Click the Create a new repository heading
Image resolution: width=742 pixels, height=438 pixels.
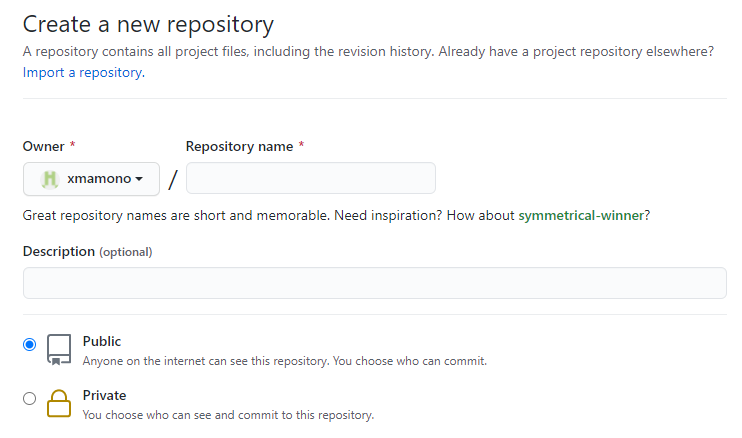point(148,25)
